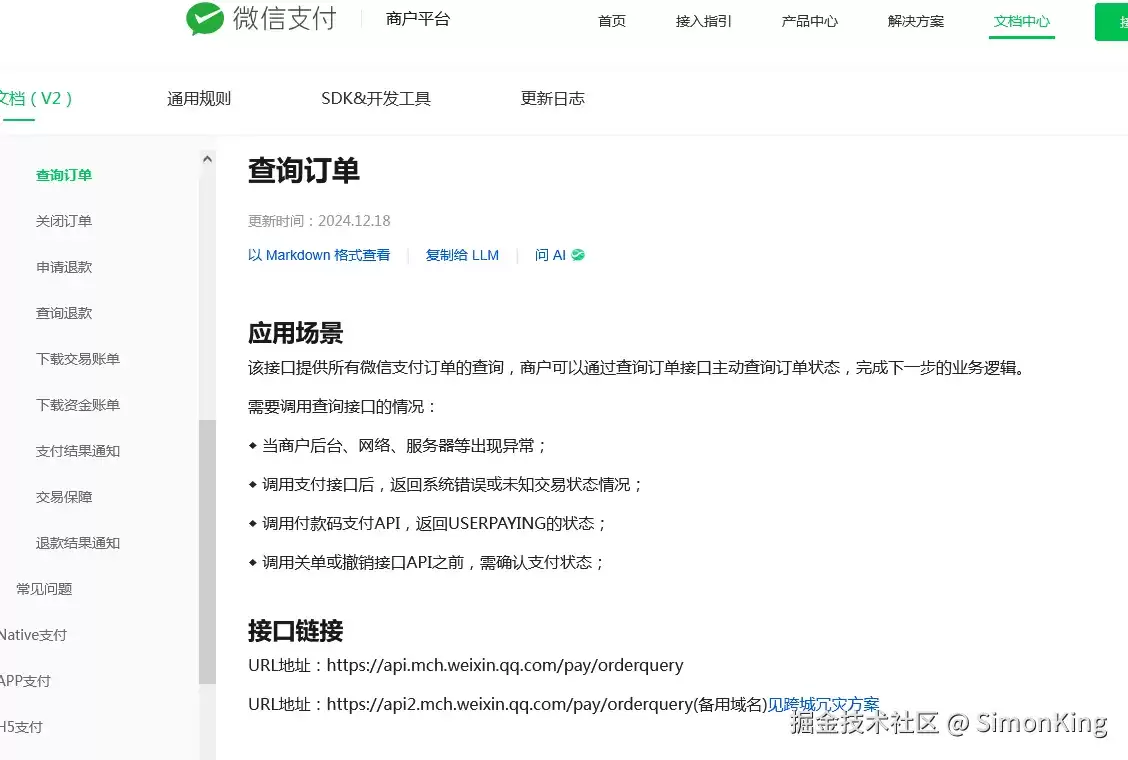Click the 复制给 LLM link

tap(462, 255)
